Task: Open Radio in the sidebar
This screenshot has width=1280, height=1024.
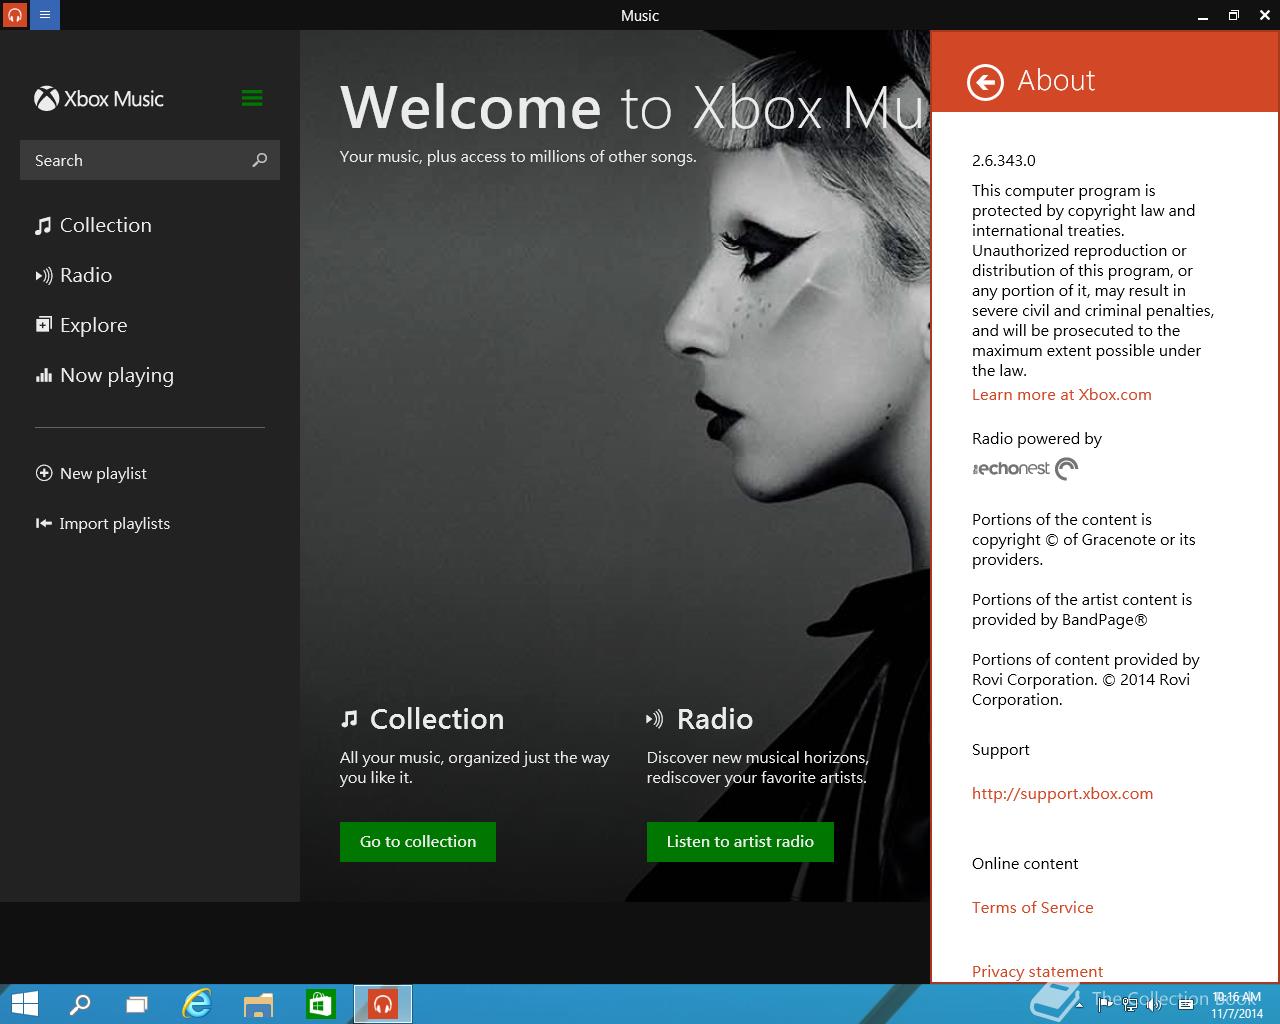Action: click(x=73, y=275)
